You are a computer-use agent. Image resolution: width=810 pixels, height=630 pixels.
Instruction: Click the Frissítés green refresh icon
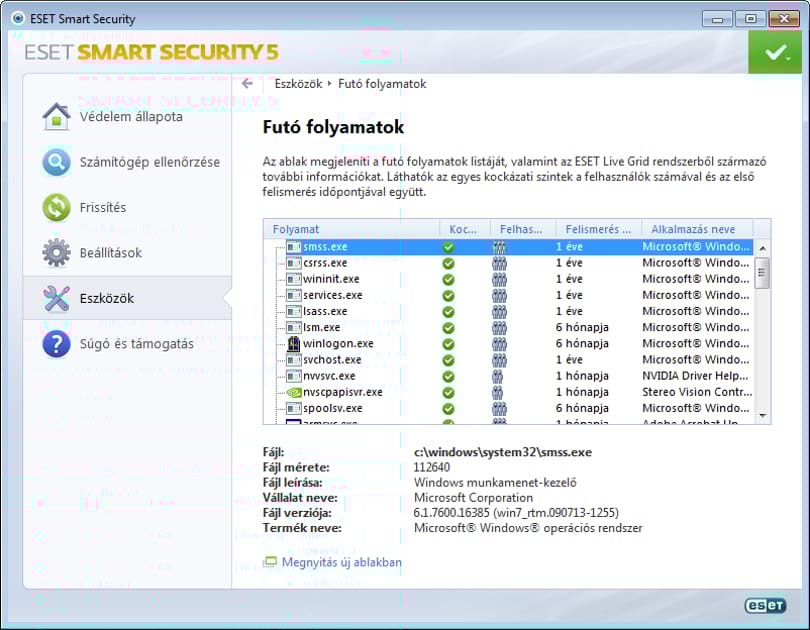tap(56, 207)
